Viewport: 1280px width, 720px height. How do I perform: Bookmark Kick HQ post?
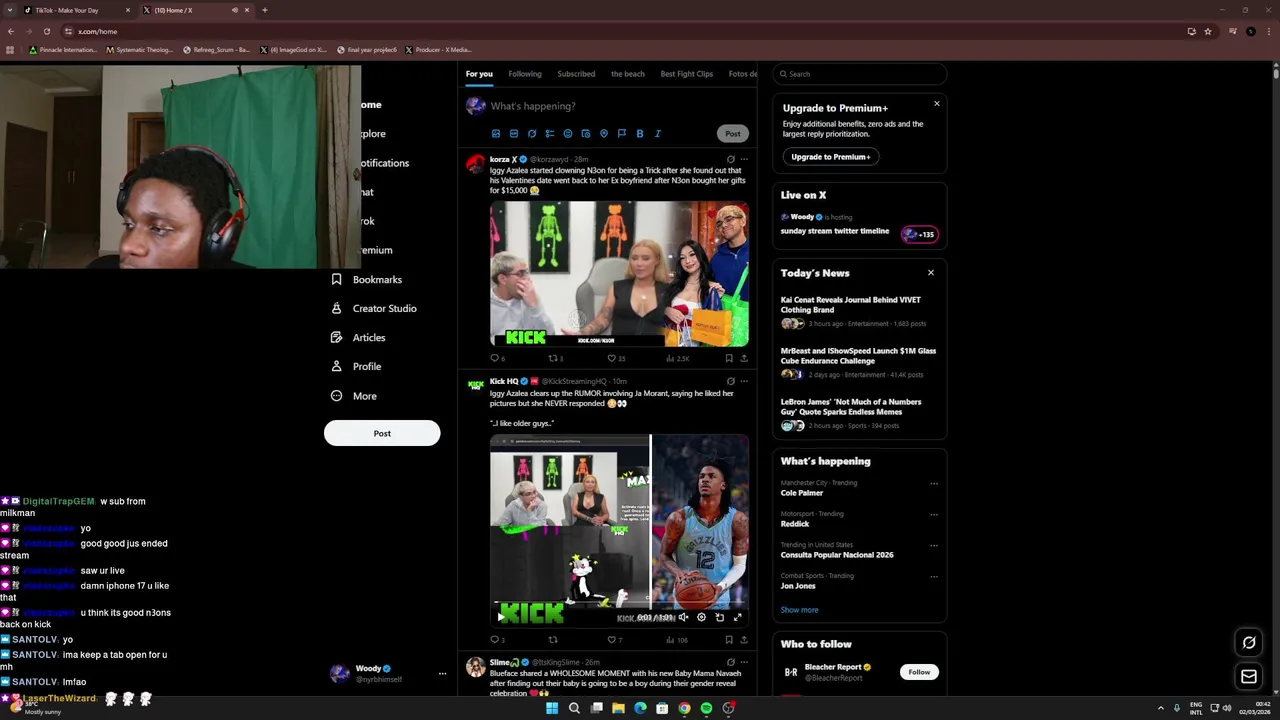click(x=729, y=640)
